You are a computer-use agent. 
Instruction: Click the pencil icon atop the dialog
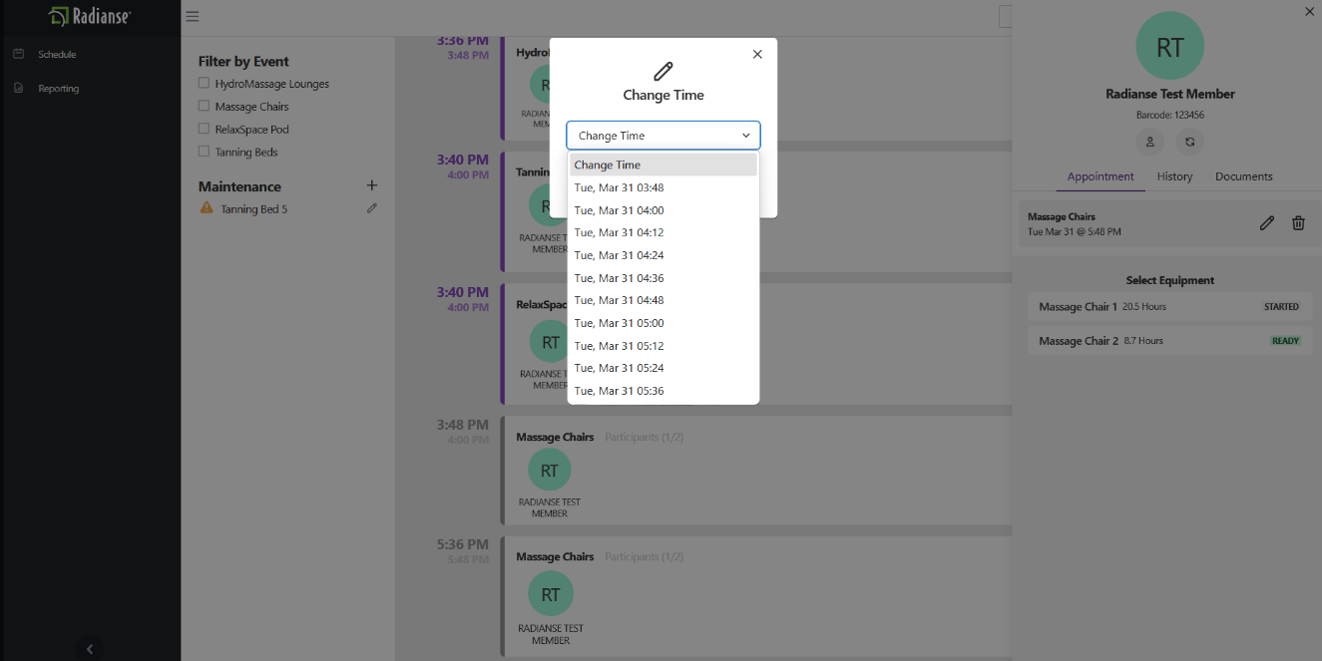click(663, 71)
